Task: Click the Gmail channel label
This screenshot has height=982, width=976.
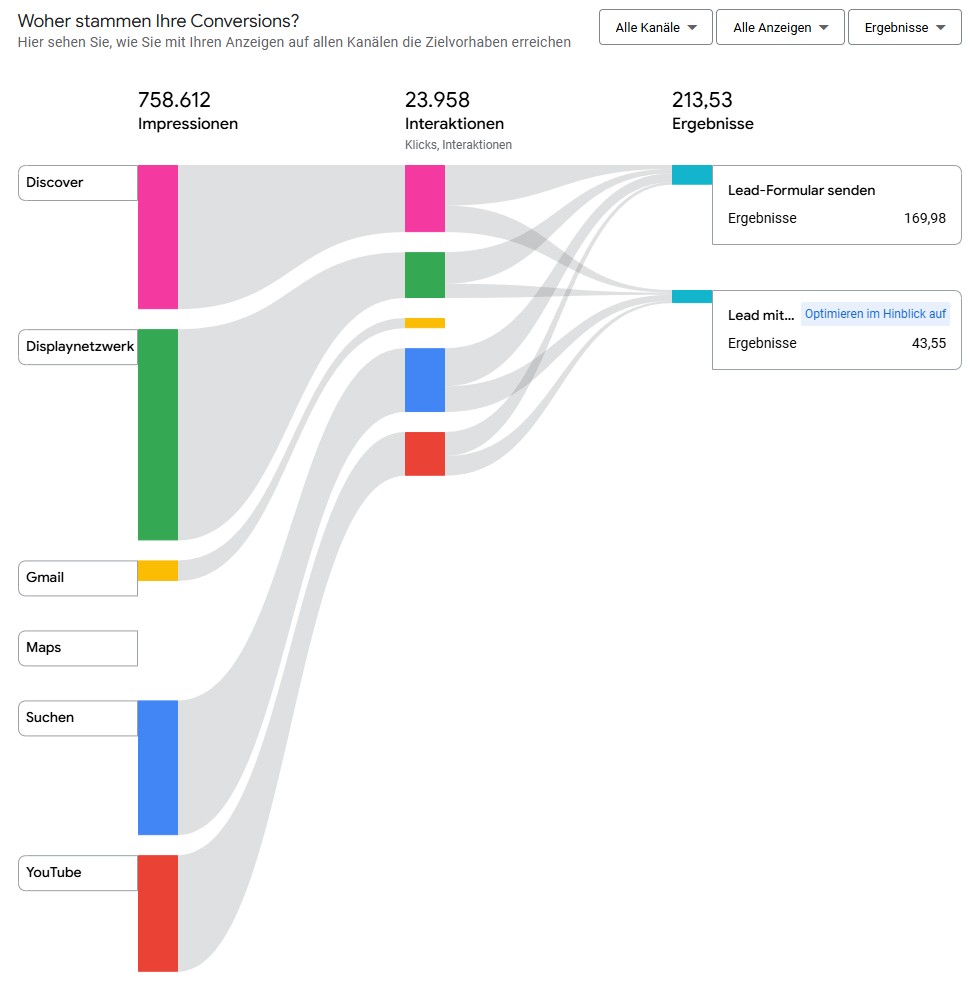Action: point(78,578)
